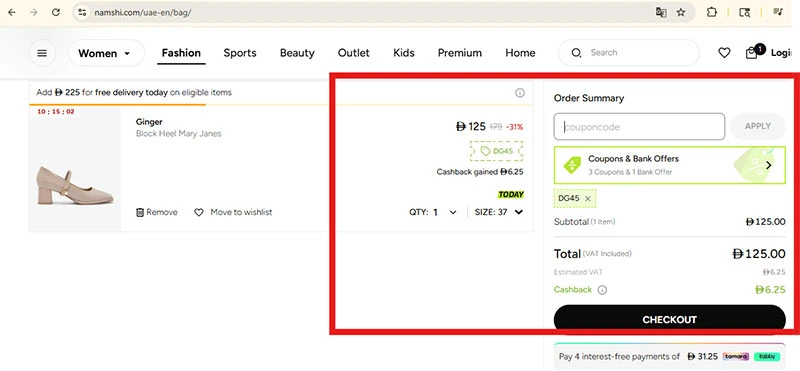The height and width of the screenshot is (371, 800).
Task: Click the Order Summary heading
Action: 589,98
